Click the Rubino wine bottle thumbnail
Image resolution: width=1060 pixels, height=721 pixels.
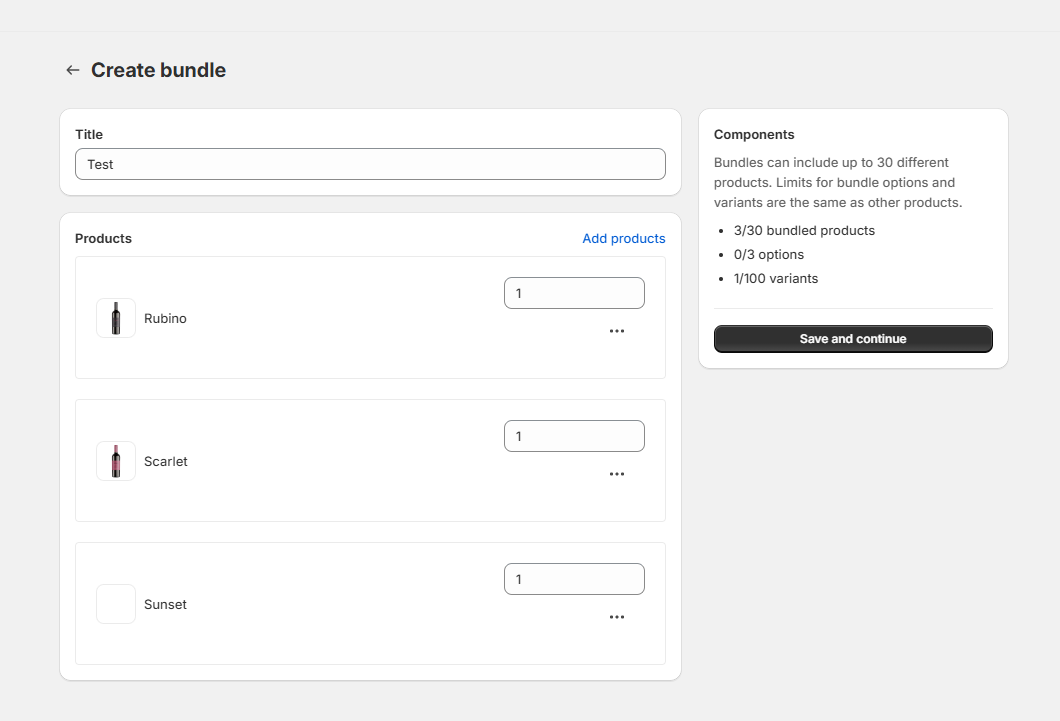(x=116, y=318)
